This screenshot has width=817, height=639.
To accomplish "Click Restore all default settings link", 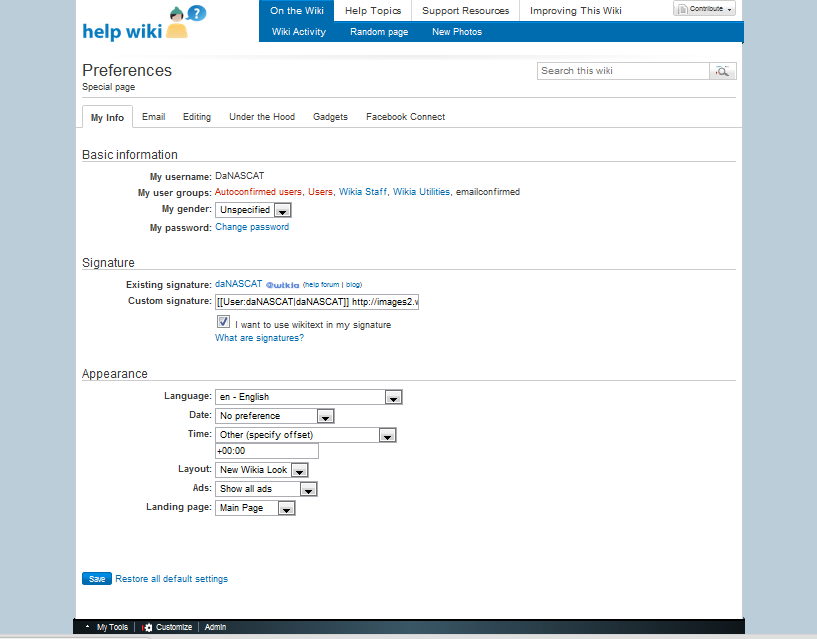I will (x=171, y=579).
